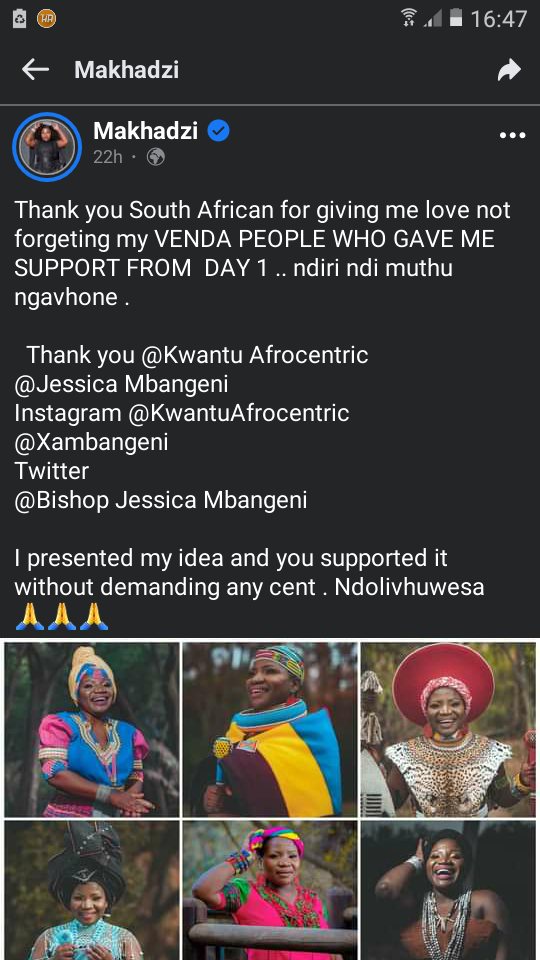Tap the Wi-Fi status bar icon
540x960 pixels.
coord(409,18)
